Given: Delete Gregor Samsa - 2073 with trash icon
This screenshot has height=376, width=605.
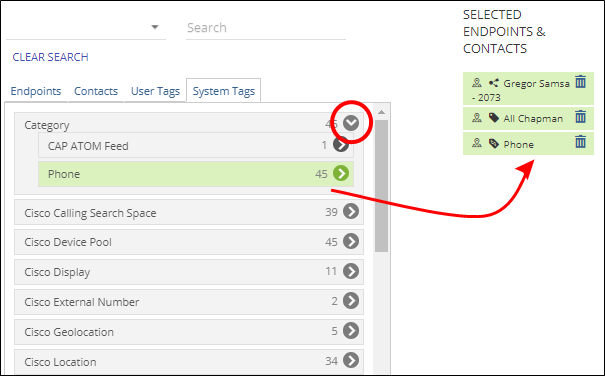Looking at the screenshot, I should 581,82.
